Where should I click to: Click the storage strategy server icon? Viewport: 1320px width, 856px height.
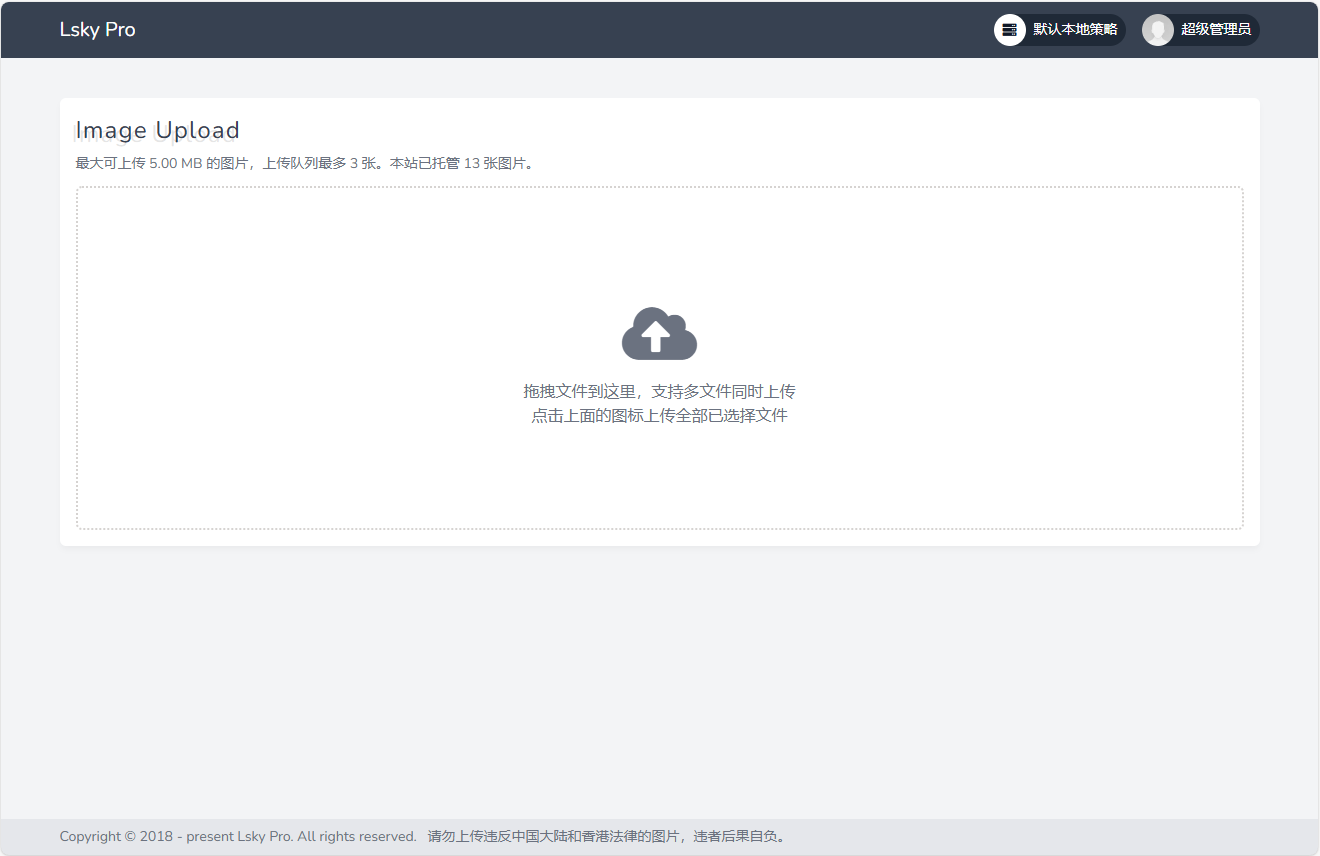(1009, 30)
